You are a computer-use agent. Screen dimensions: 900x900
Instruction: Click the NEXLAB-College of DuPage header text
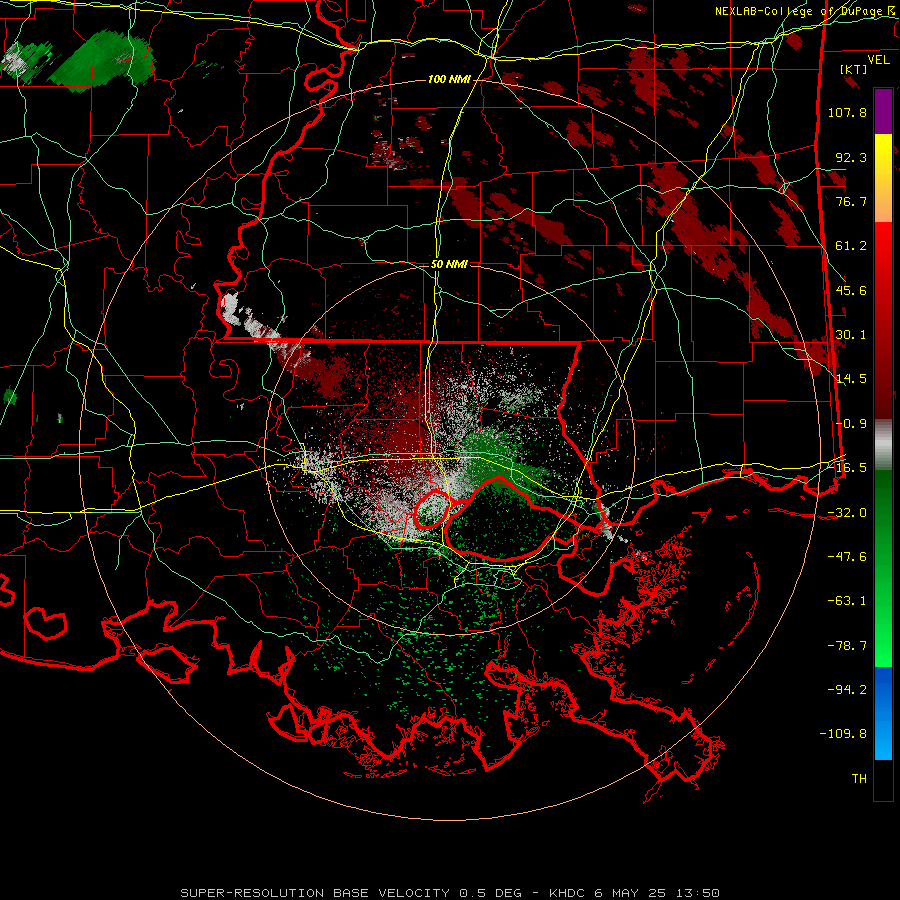[804, 11]
